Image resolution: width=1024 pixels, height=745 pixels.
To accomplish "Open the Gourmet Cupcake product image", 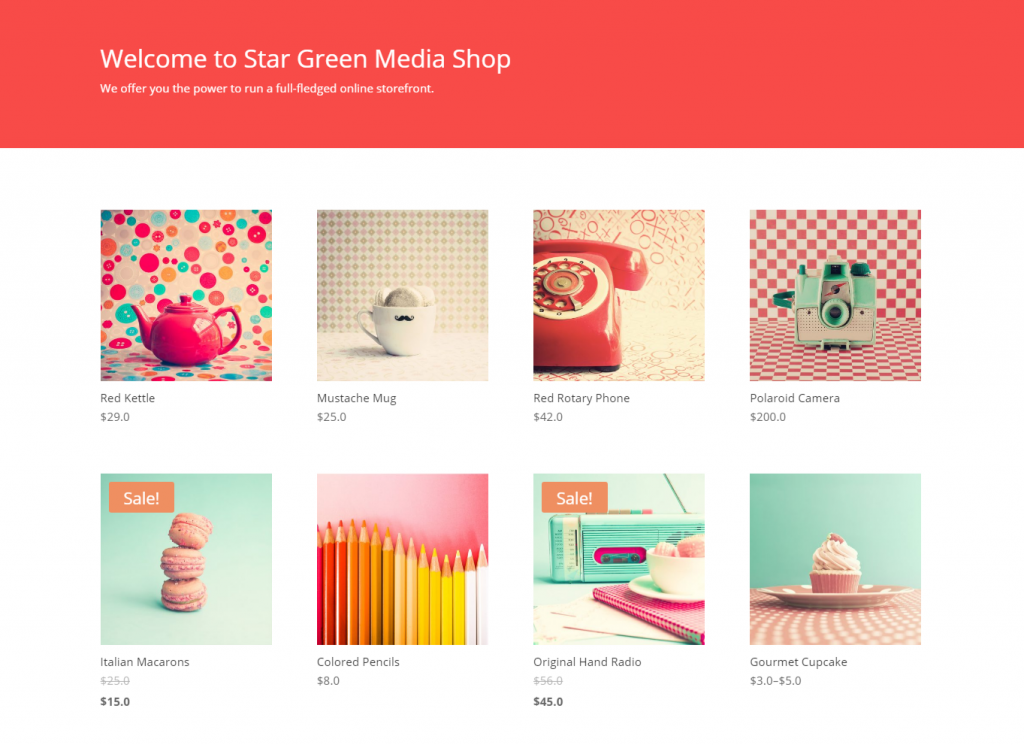I will [835, 559].
